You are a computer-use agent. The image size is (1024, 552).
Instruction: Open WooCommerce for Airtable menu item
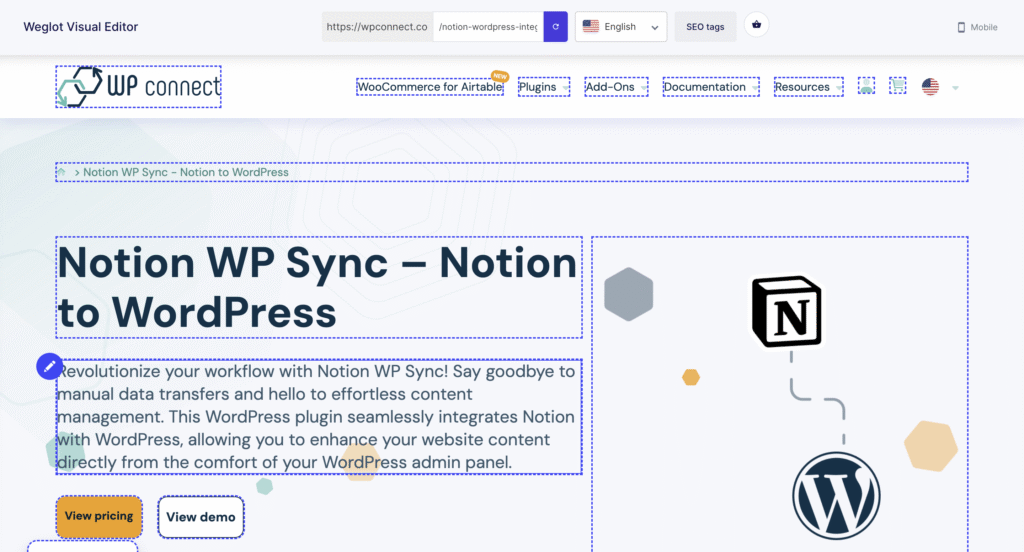pos(430,87)
